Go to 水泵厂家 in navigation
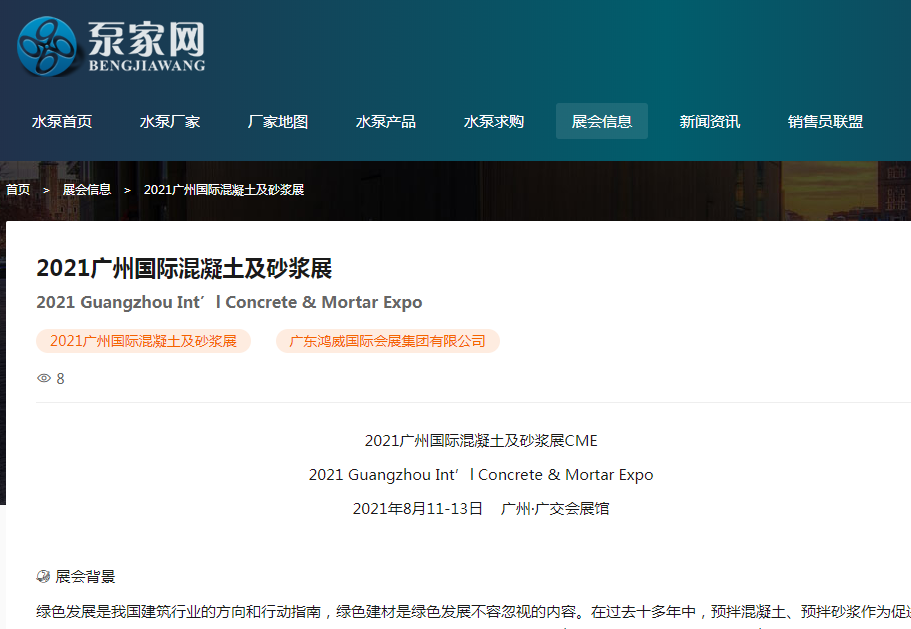The width and height of the screenshot is (911, 629). coord(170,121)
